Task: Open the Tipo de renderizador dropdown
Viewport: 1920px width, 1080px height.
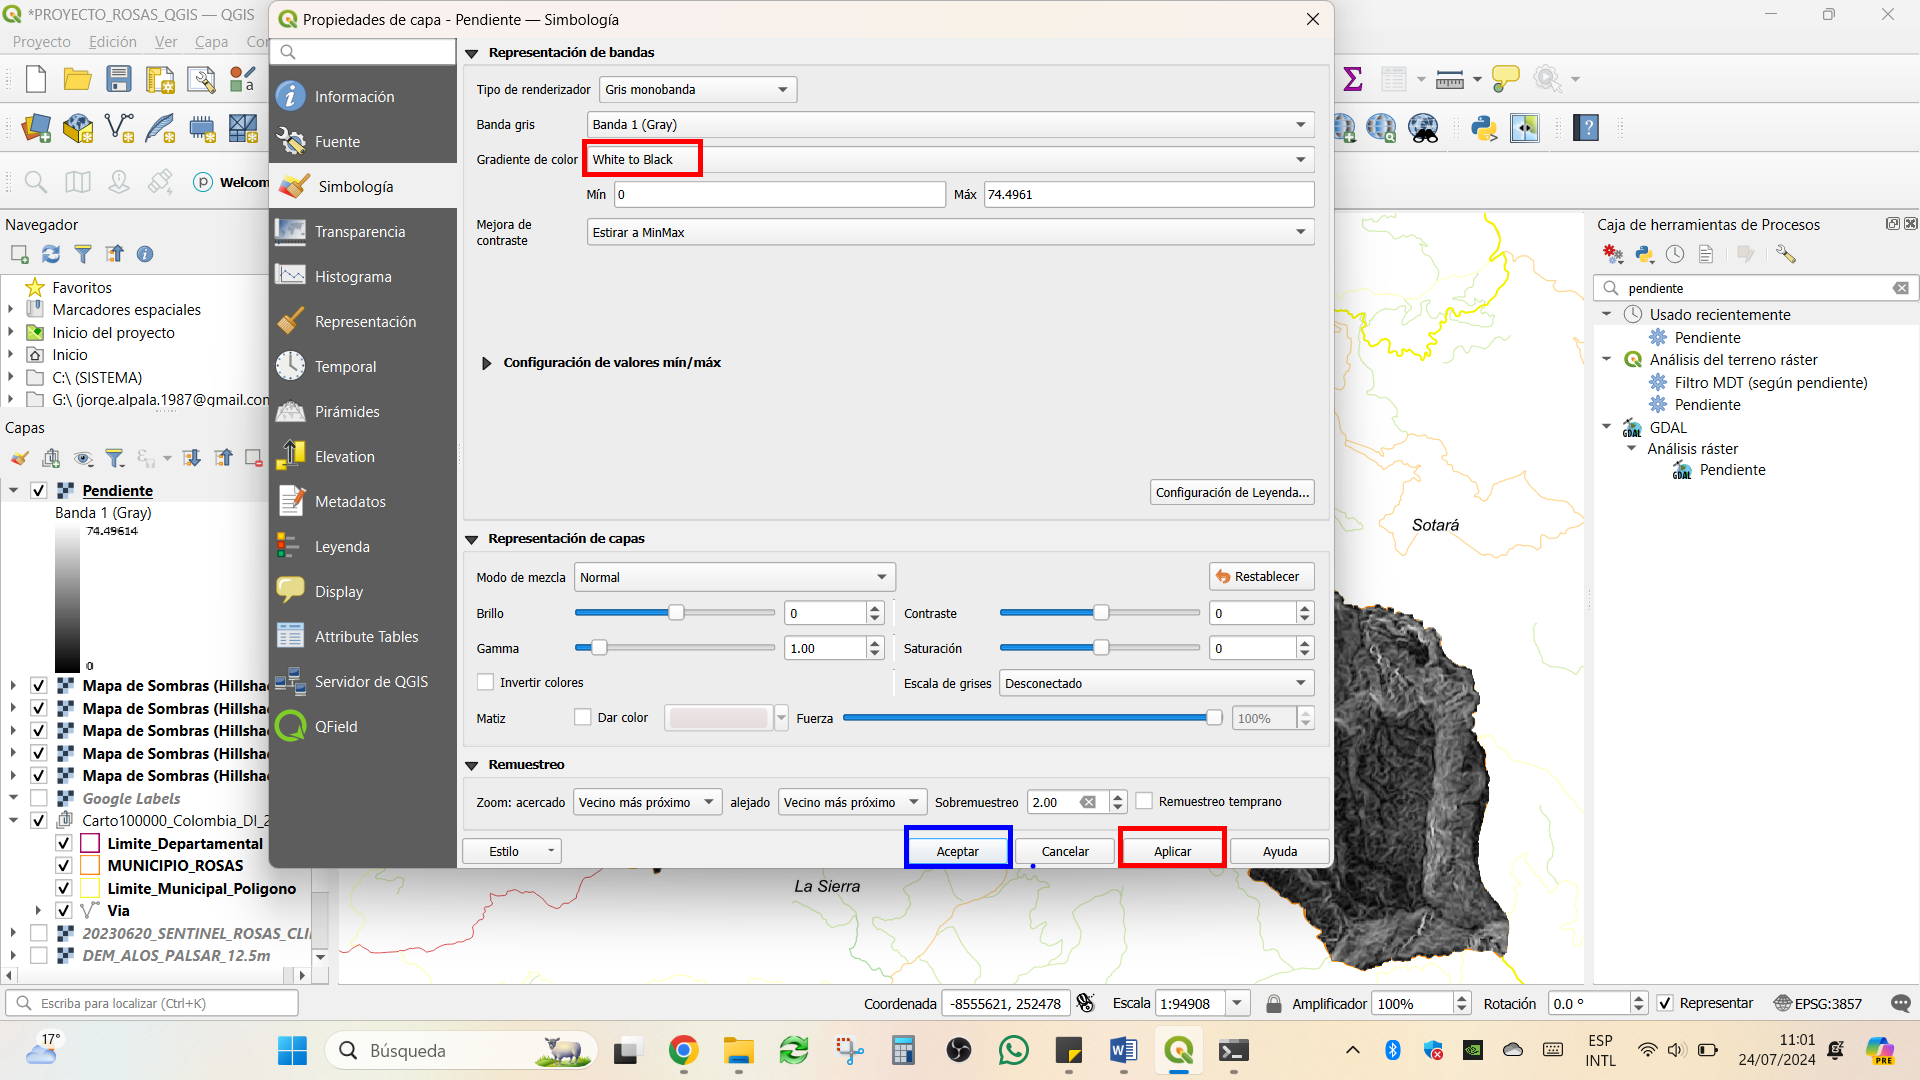Action: tap(698, 90)
